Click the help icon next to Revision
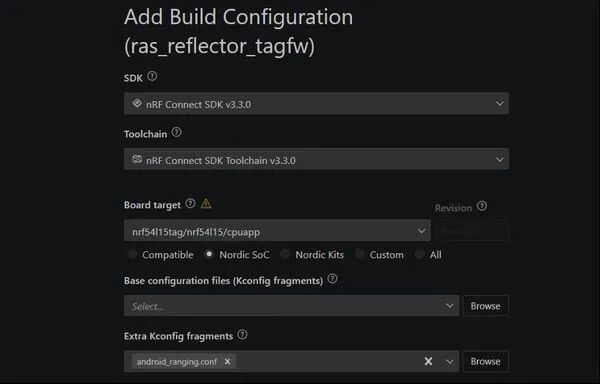The height and width of the screenshot is (384, 600). pos(482,207)
